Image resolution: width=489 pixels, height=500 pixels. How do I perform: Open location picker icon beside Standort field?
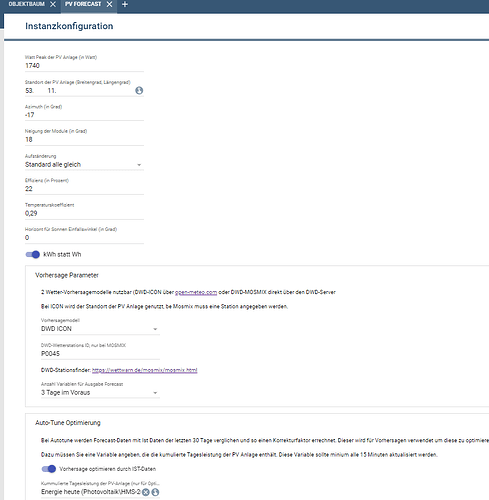(139, 90)
